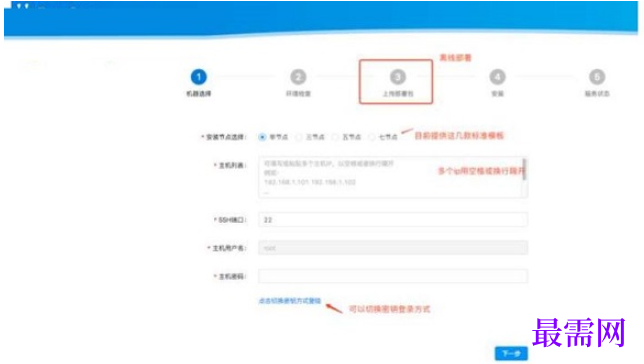Select the 七节点 seven-node radio option
This screenshot has width=644, height=364.
372,137
